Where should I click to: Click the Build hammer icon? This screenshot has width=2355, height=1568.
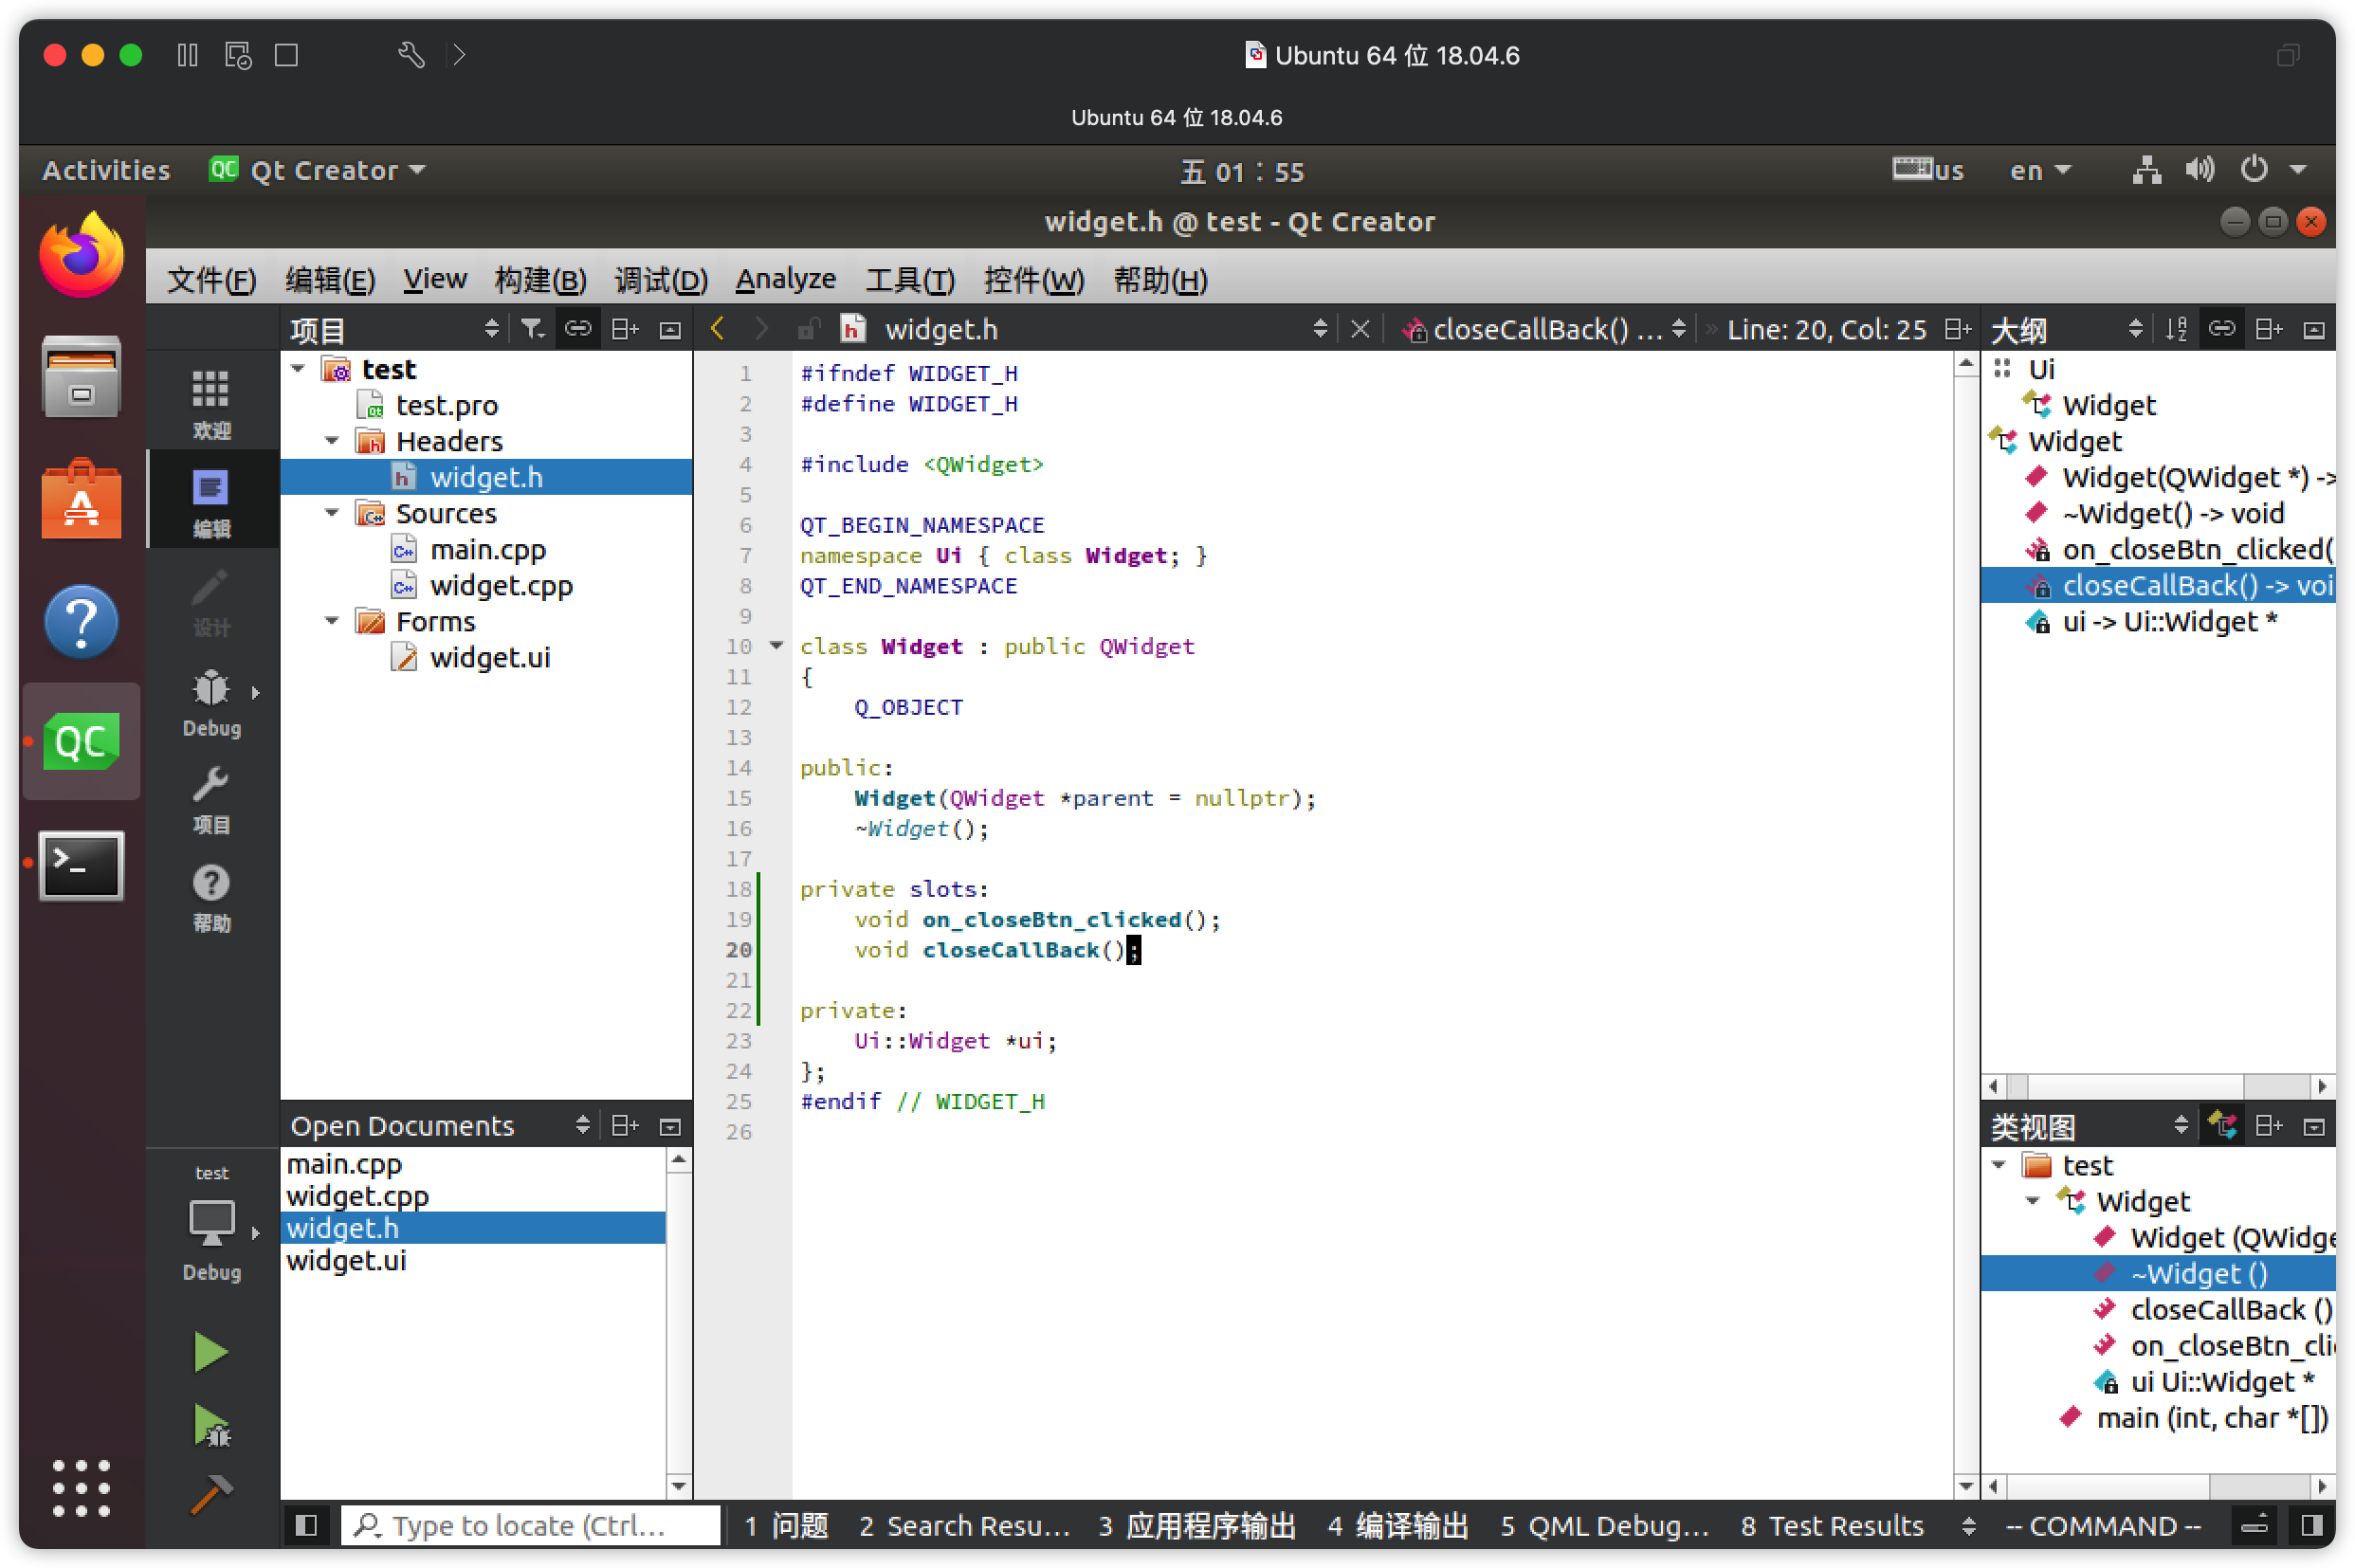tap(210, 1494)
